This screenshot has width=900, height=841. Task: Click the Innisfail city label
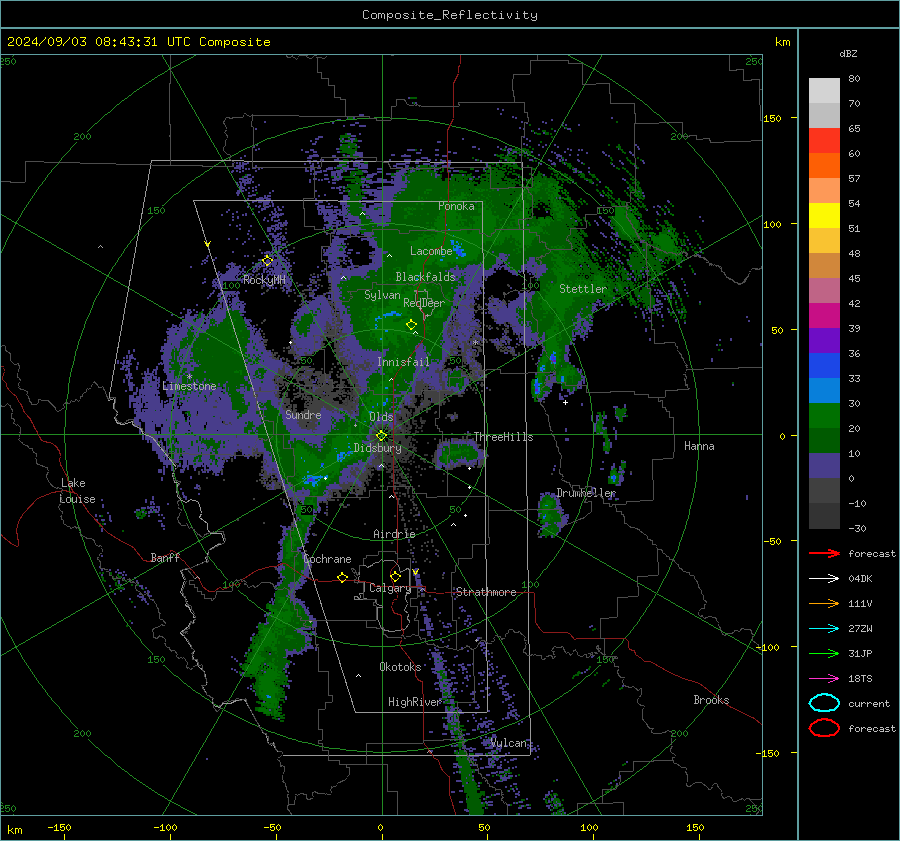[403, 362]
